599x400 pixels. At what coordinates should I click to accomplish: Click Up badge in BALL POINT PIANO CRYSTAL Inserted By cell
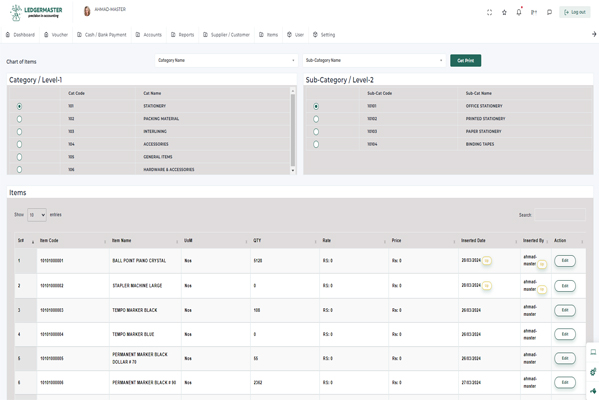[542, 264]
